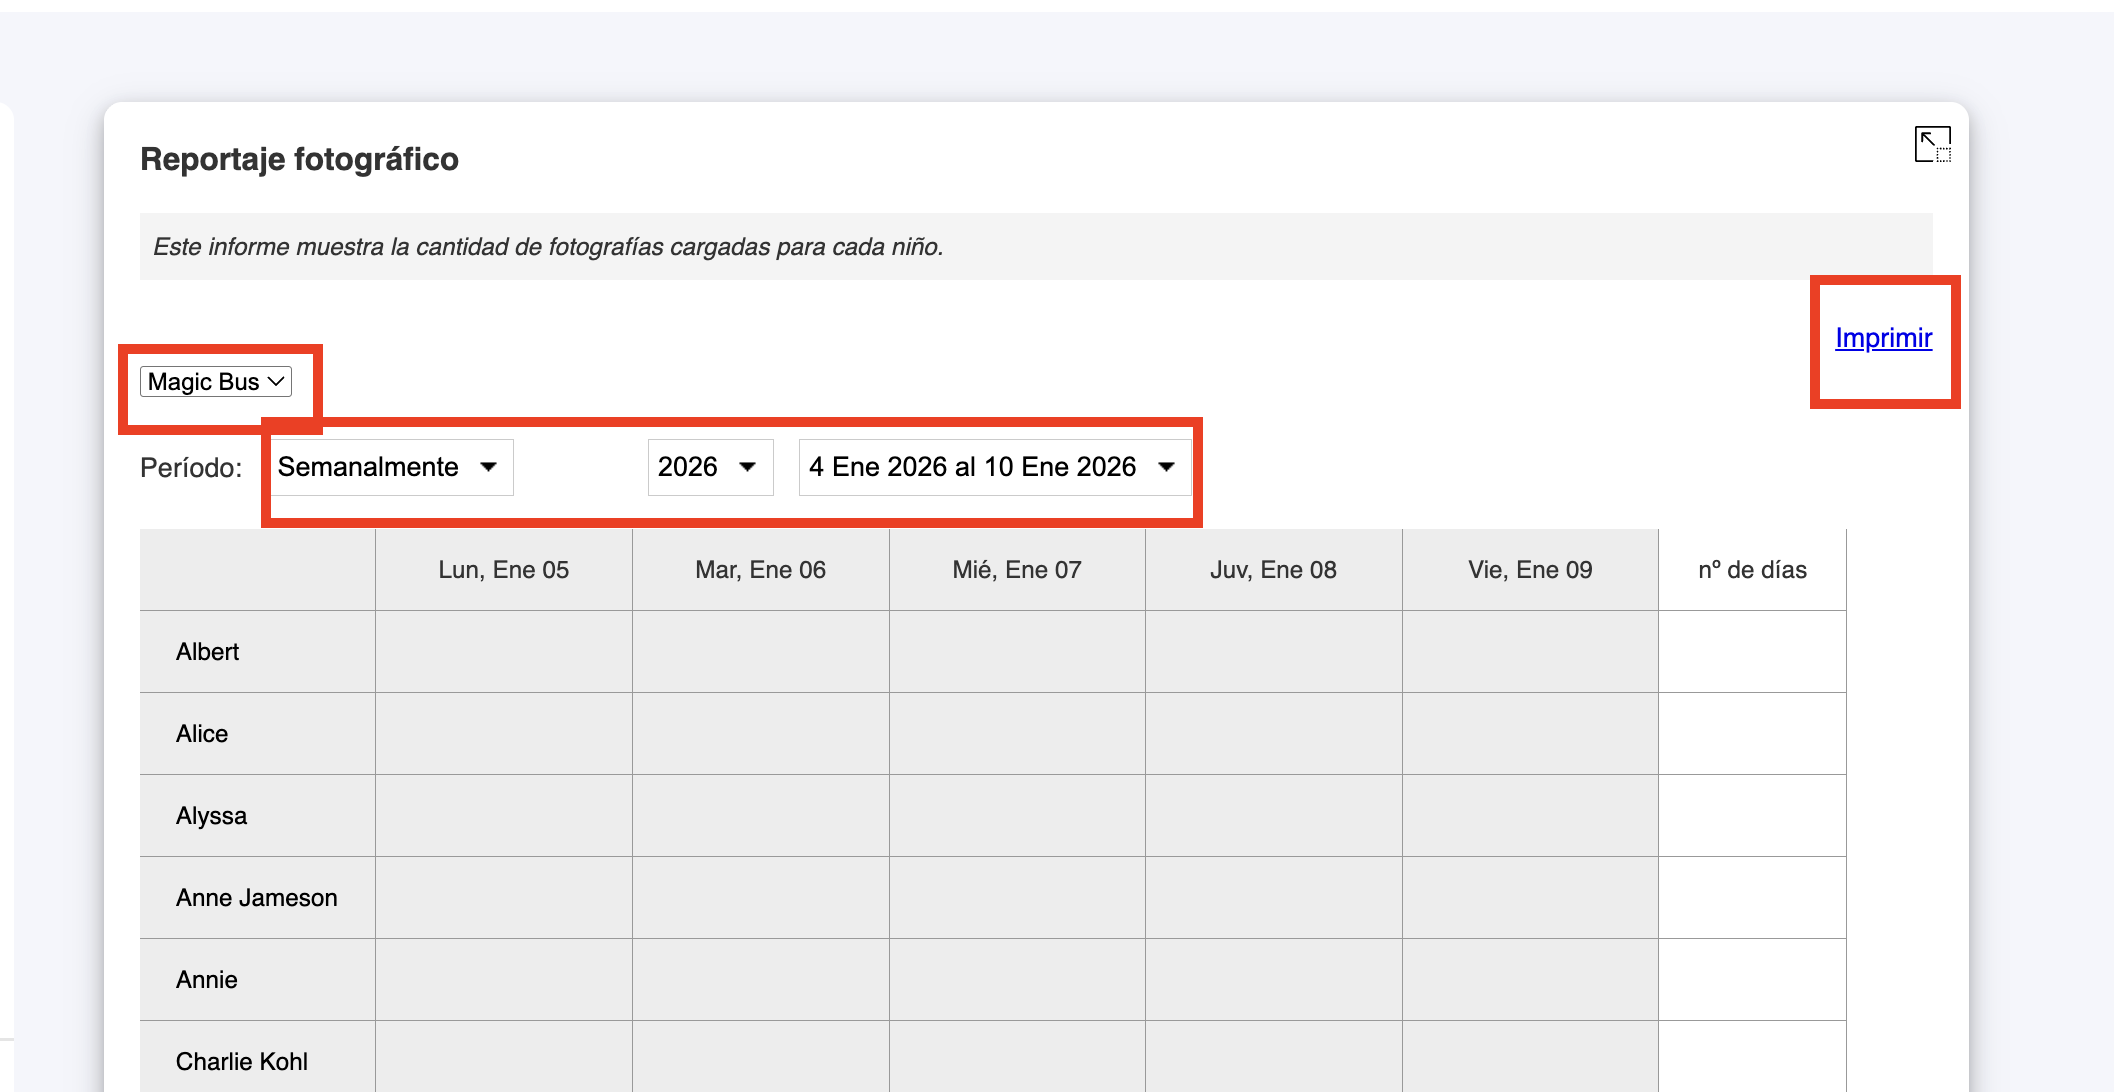This screenshot has height=1092, width=2114.
Task: Select the Charlie Kohl row name
Action: click(242, 1061)
